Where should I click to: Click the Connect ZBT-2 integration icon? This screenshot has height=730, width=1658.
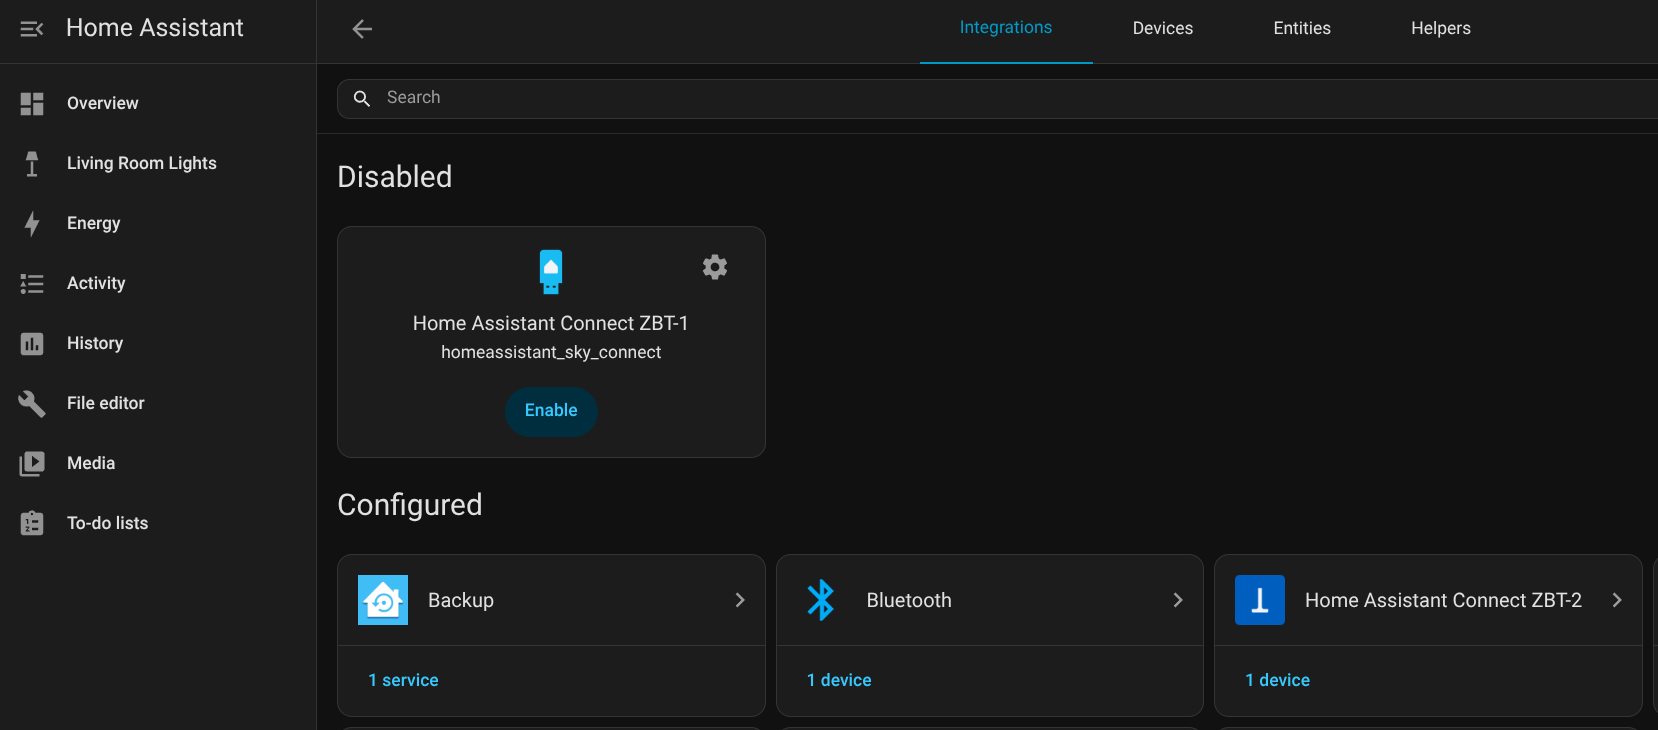1260,600
